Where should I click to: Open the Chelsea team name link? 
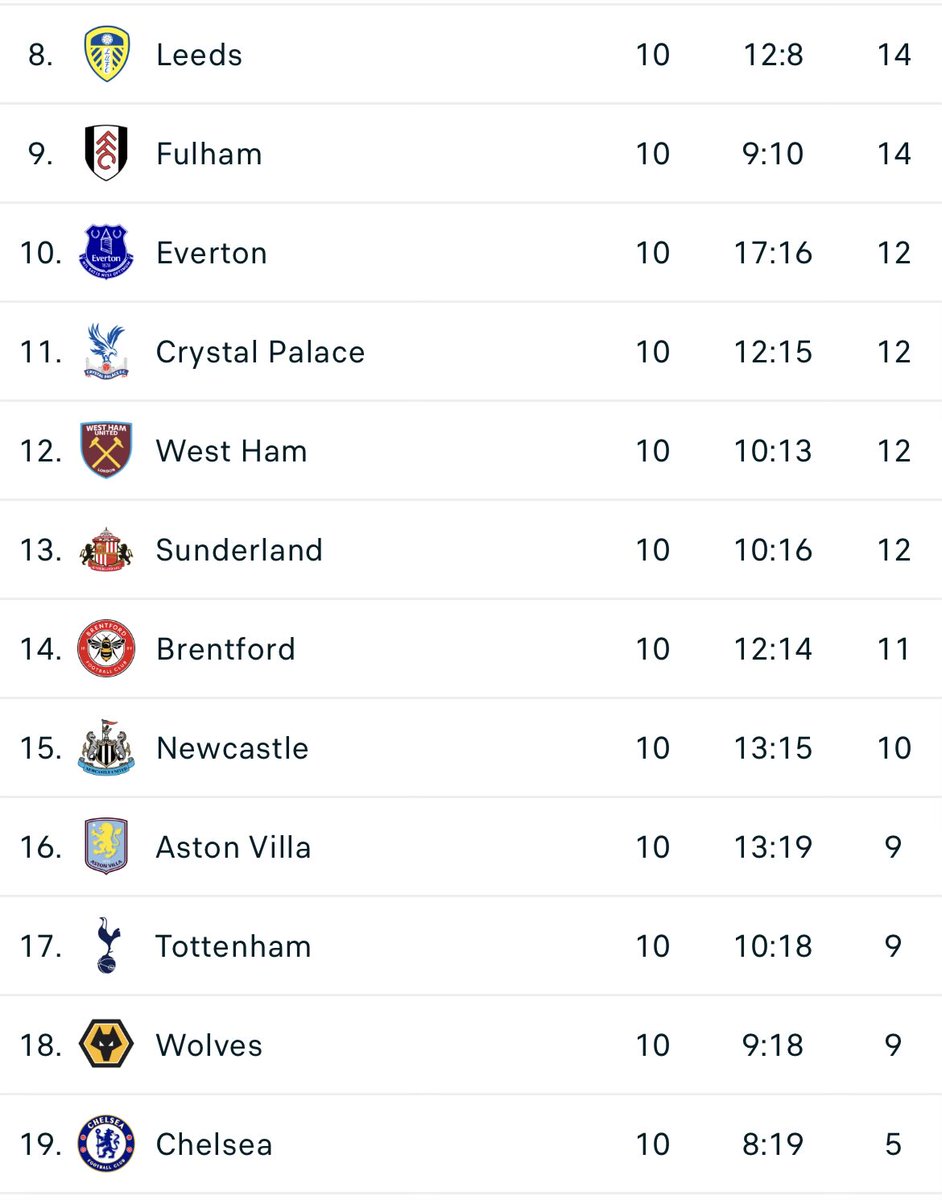pyautogui.click(x=214, y=1144)
